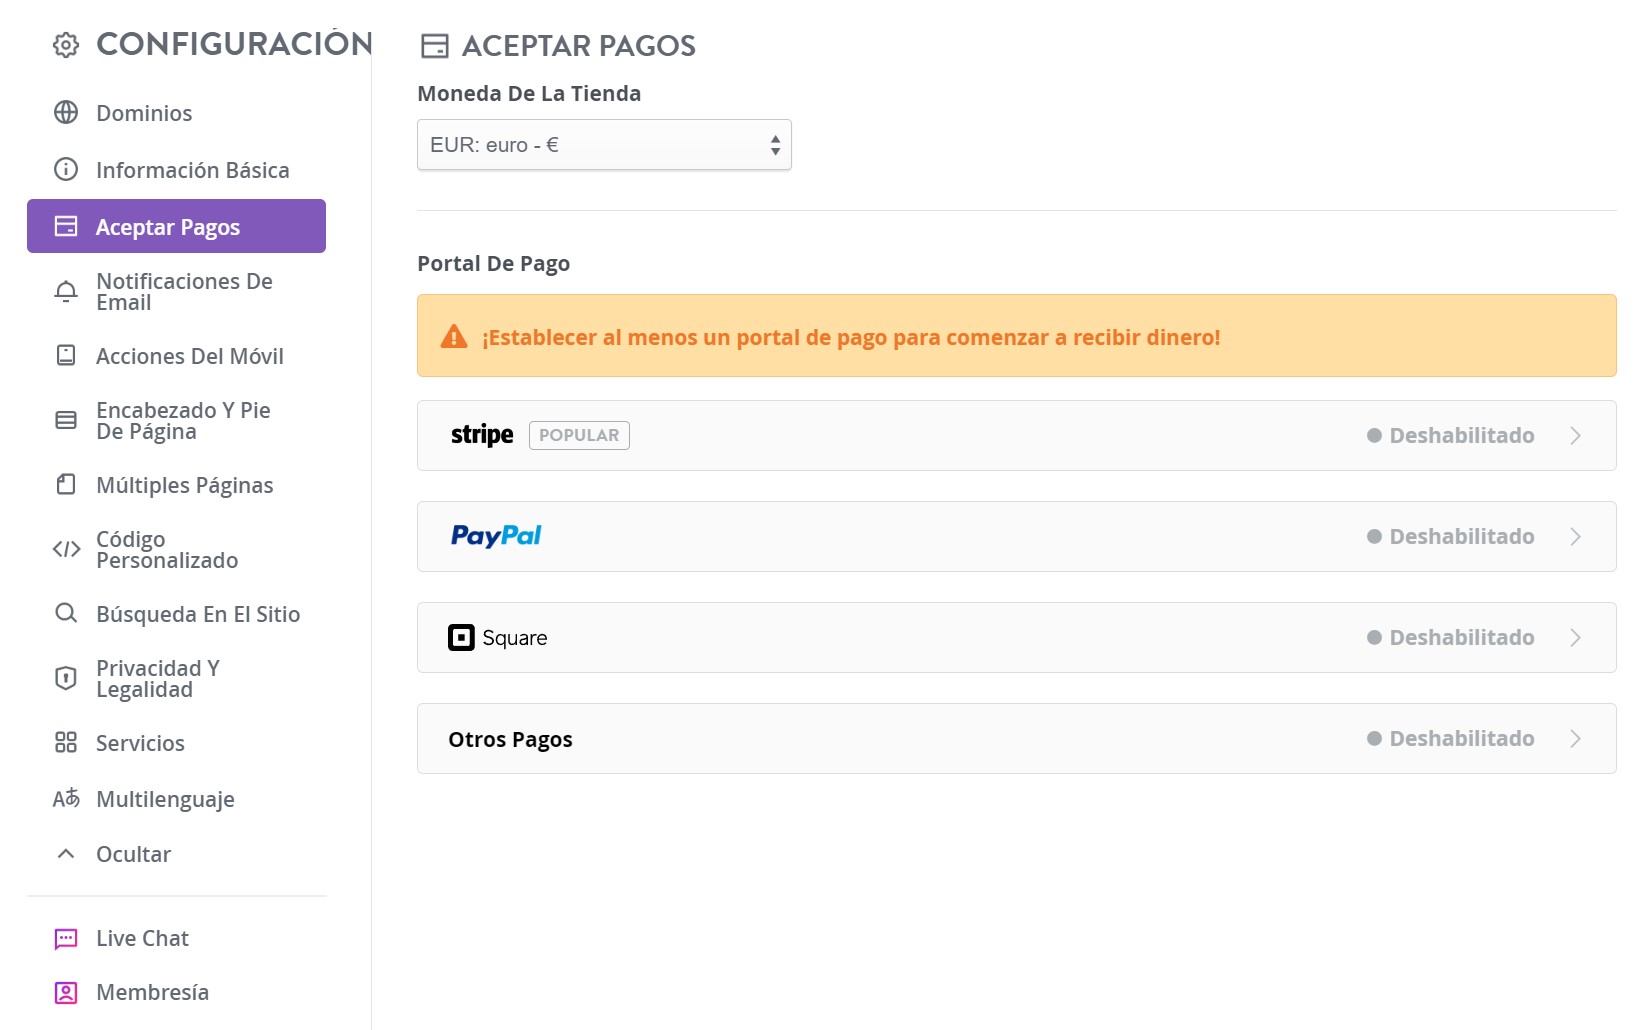This screenshot has height=1030, width=1647.
Task: Expand the Square payment row chevron
Action: pos(1576,637)
